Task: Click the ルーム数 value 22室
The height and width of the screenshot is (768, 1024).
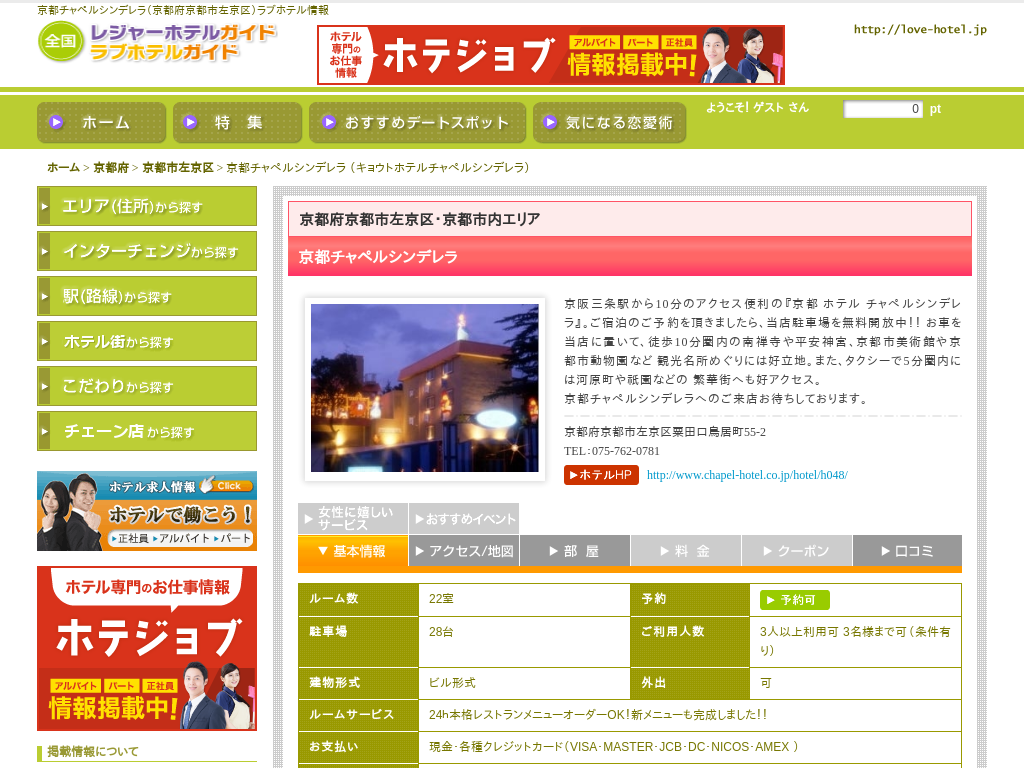Action: point(441,599)
